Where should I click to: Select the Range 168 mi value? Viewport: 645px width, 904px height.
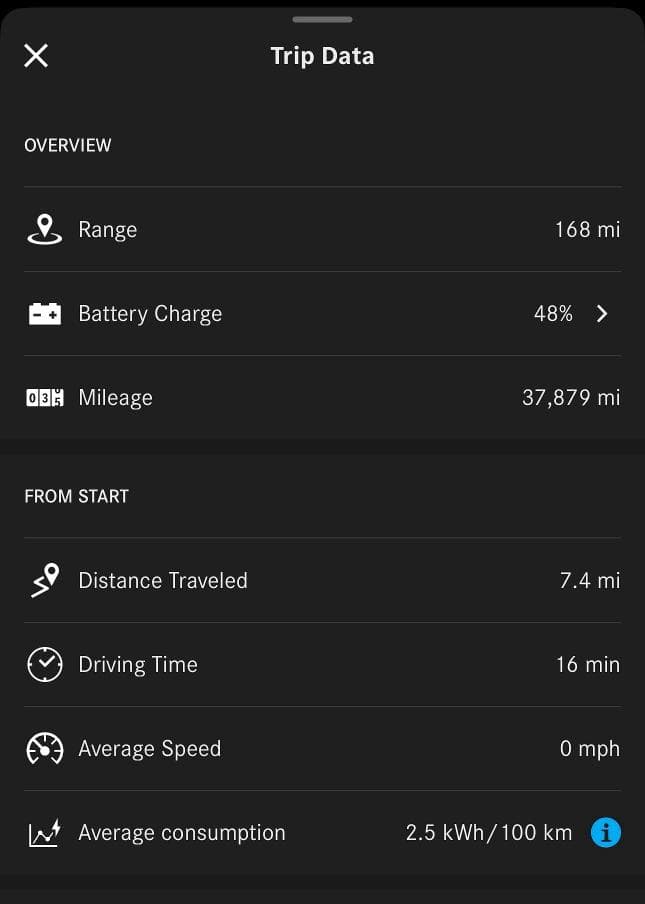(x=587, y=229)
